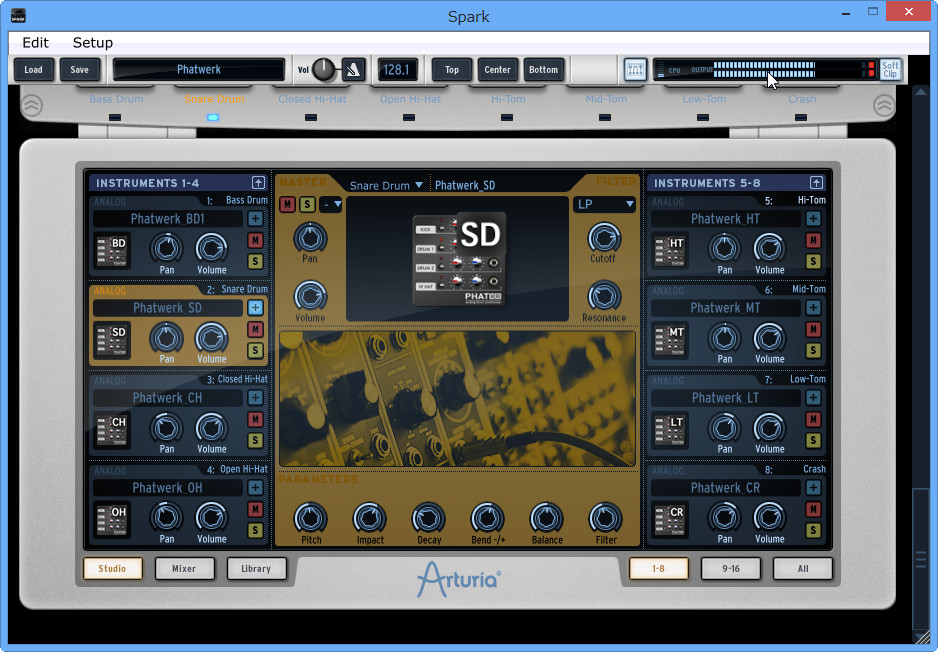The height and width of the screenshot is (652, 938).
Task: Mute the Bass Drum instrument
Action: (x=255, y=240)
